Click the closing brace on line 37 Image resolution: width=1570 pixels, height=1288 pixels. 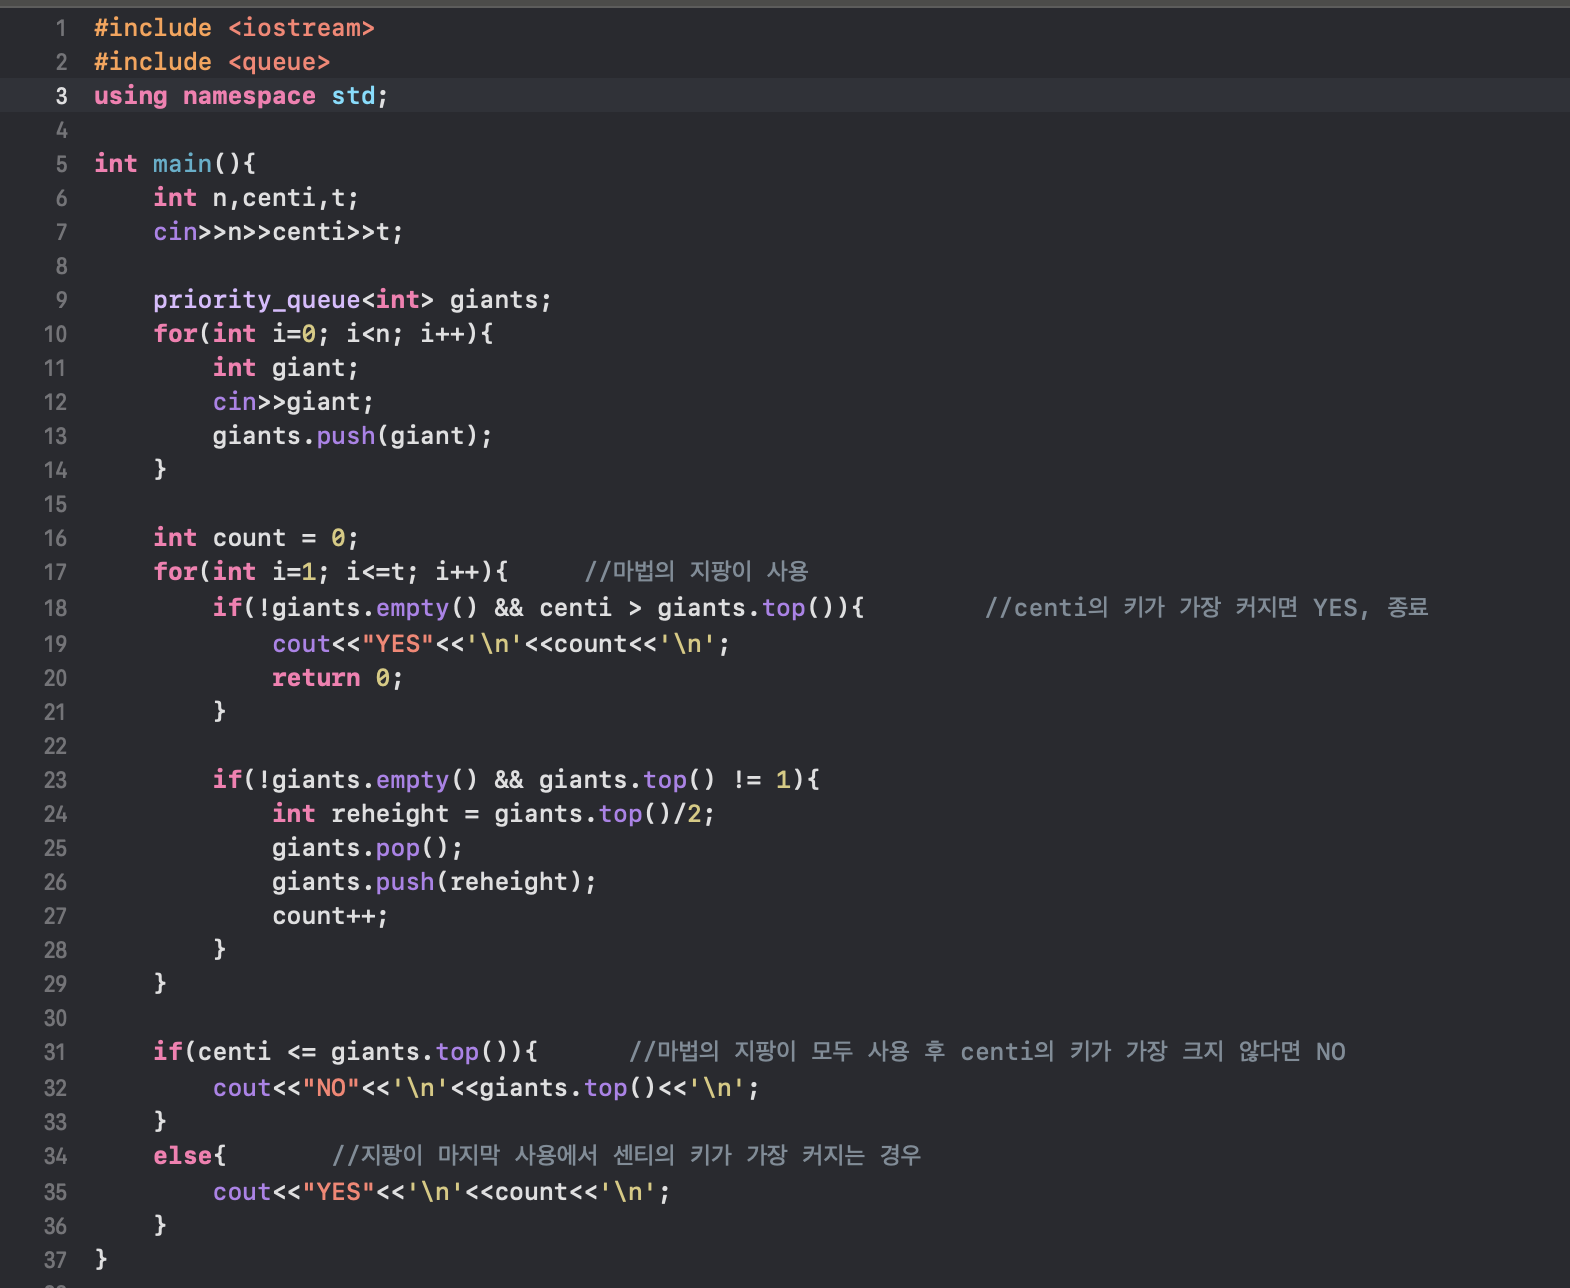pyautogui.click(x=101, y=1260)
